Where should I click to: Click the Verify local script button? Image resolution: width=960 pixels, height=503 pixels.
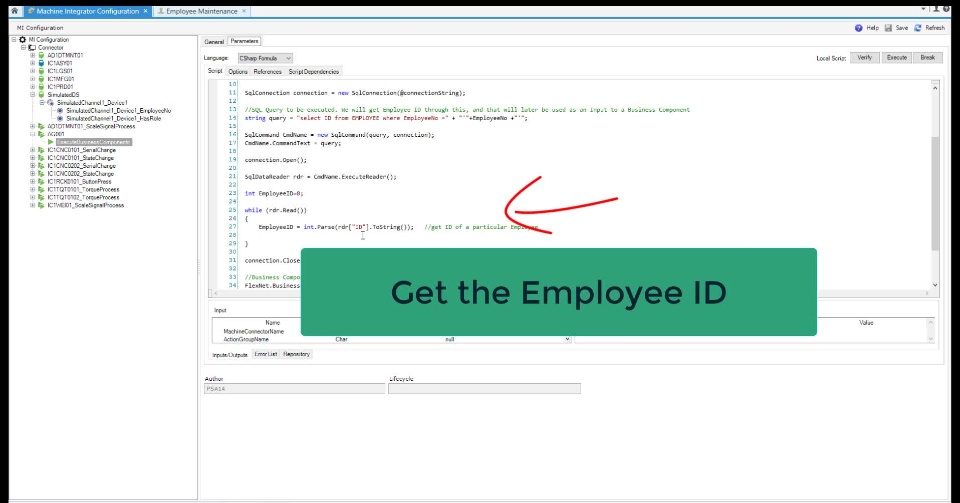(x=864, y=58)
